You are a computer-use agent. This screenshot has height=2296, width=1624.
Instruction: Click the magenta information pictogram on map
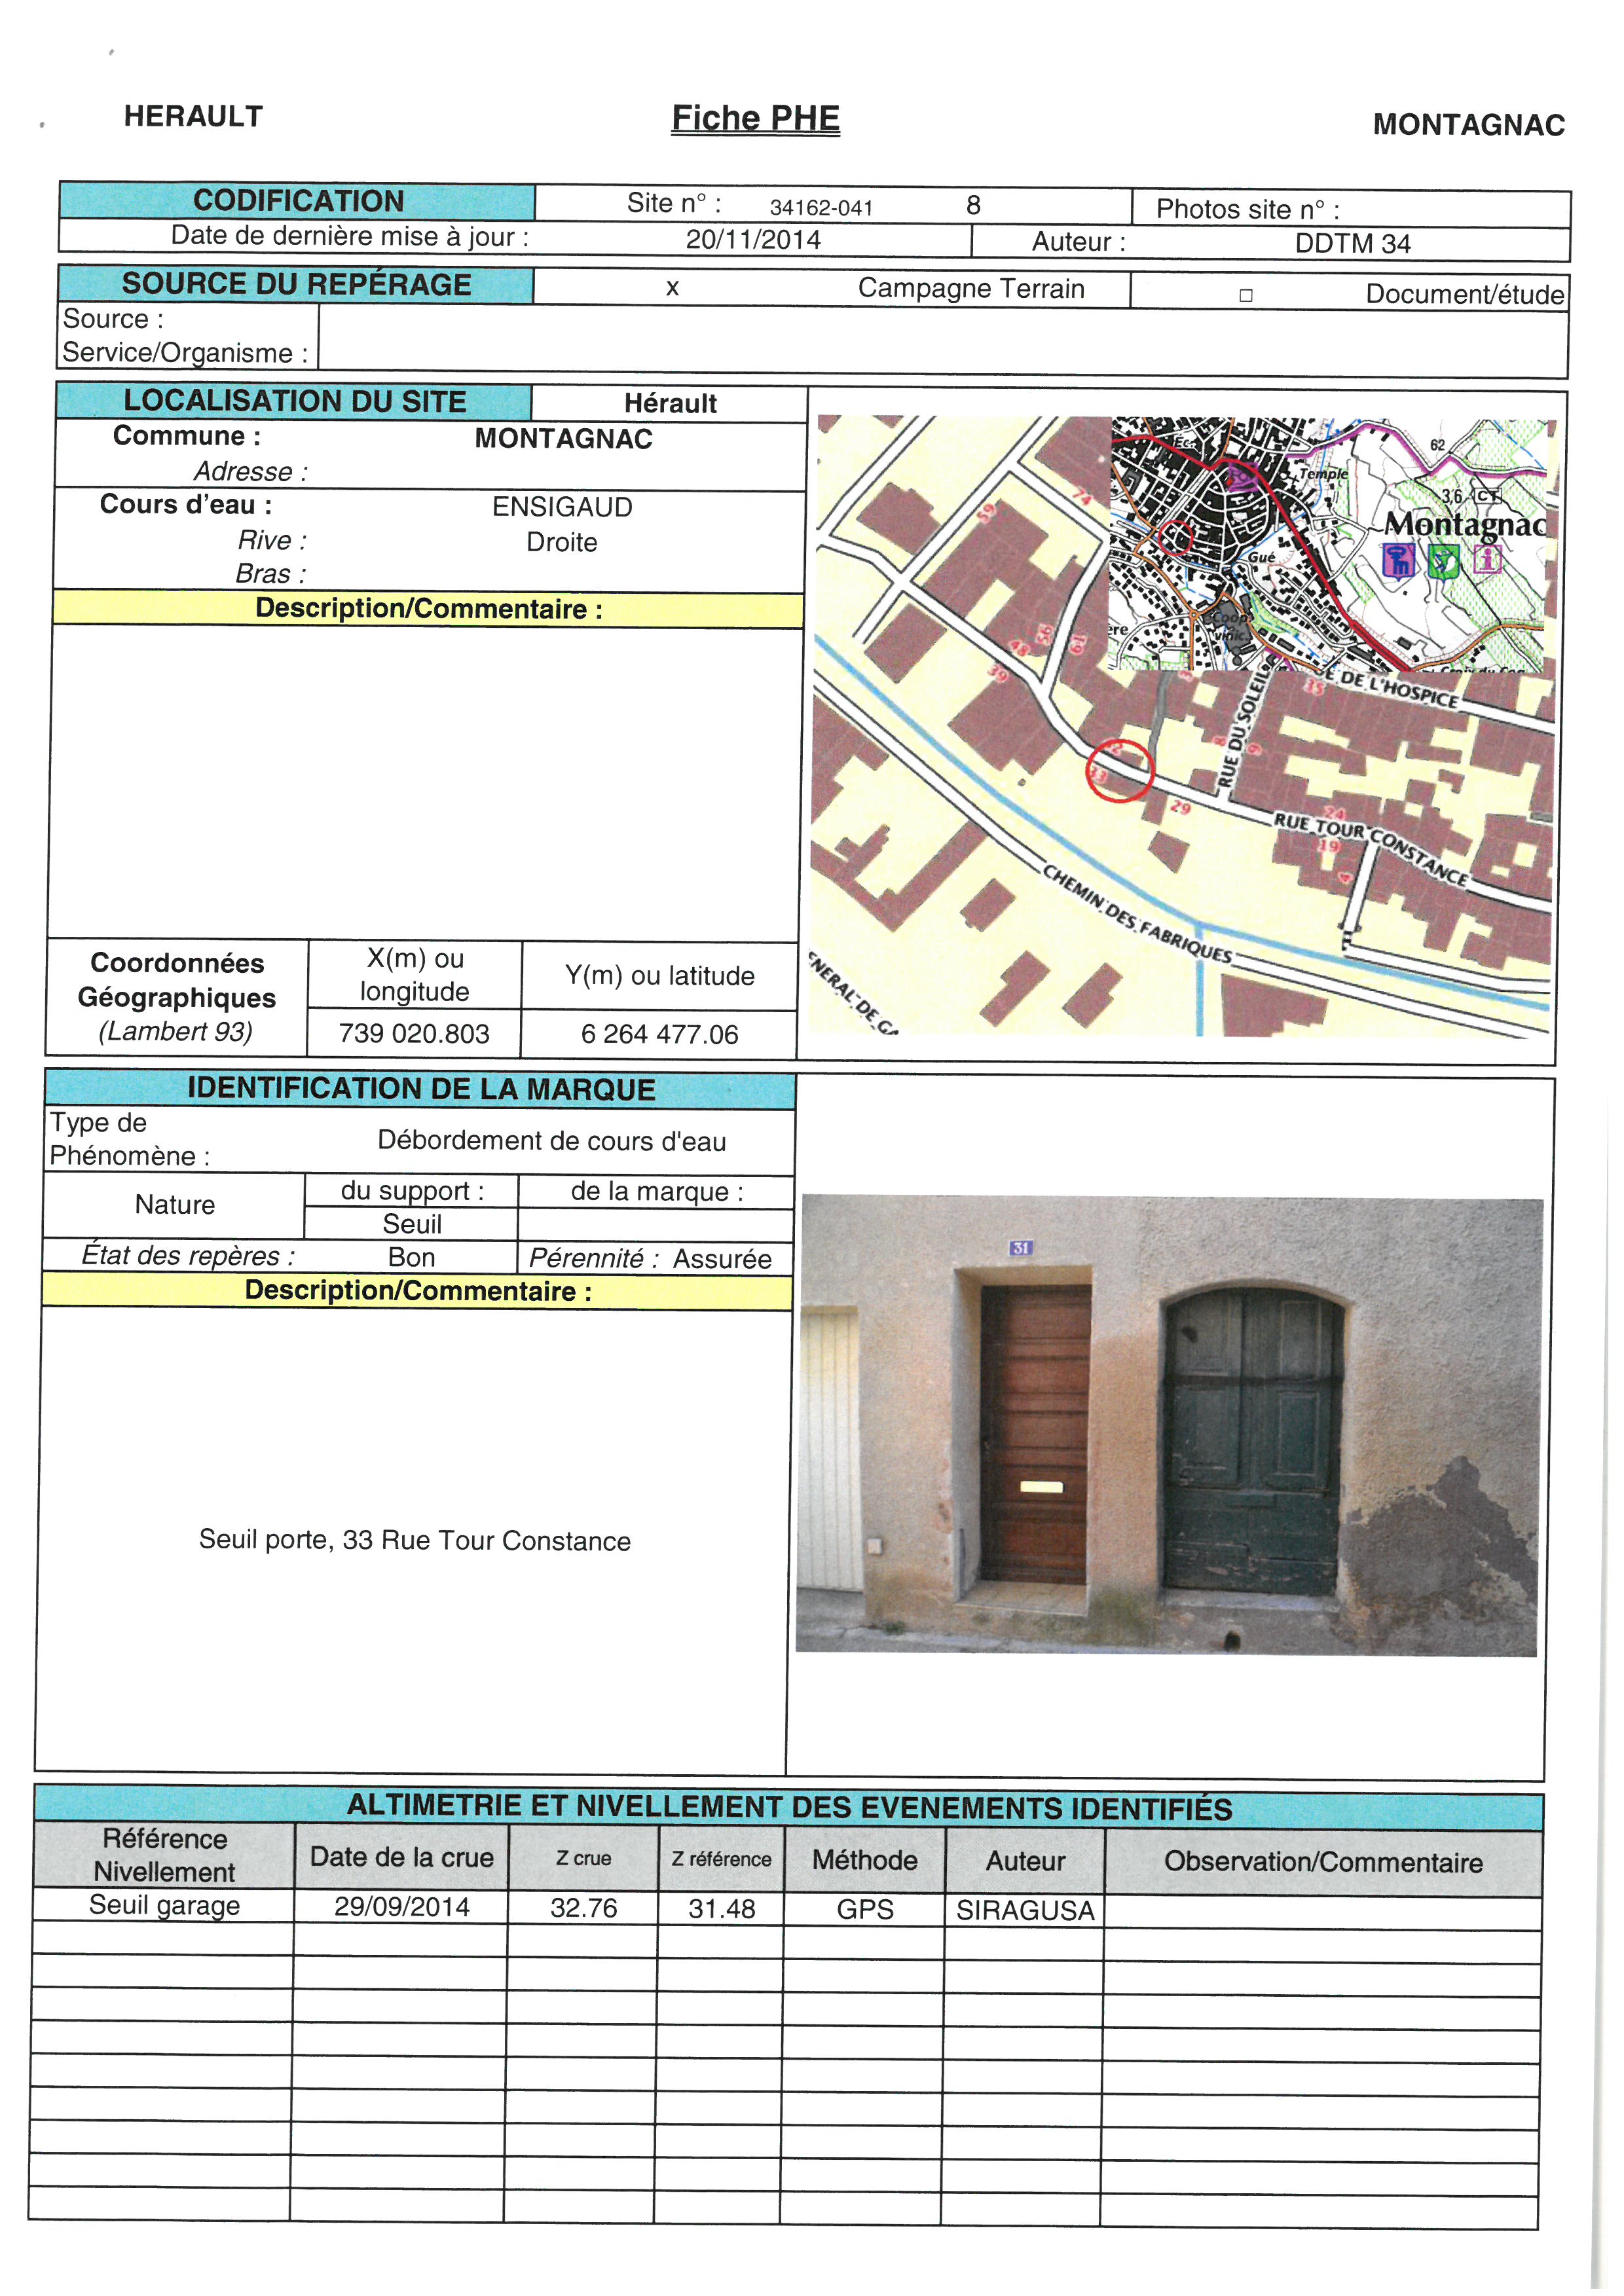point(1487,560)
